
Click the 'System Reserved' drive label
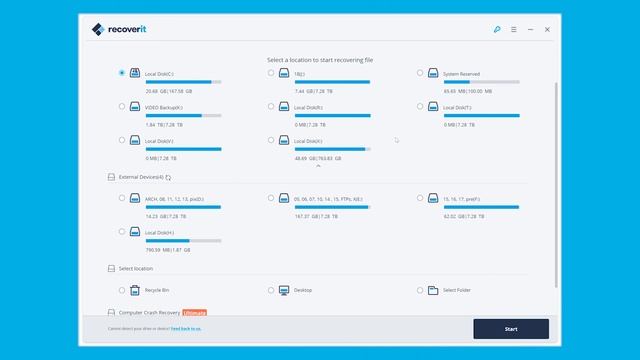[462, 74]
